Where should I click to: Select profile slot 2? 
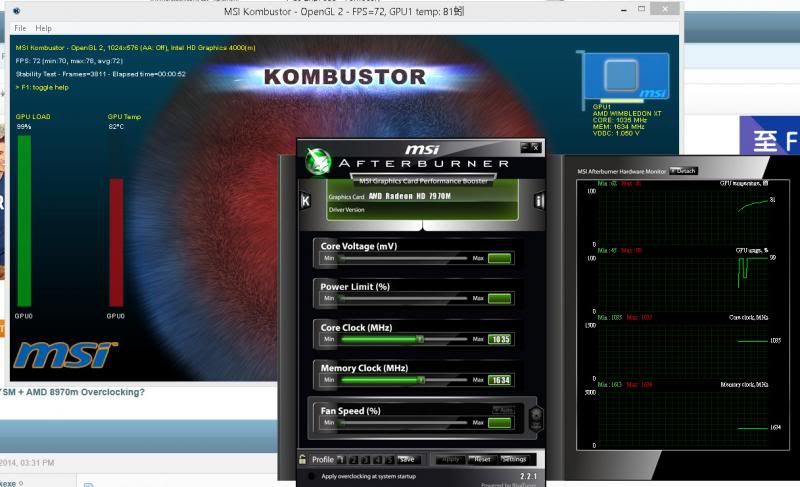pos(354,460)
